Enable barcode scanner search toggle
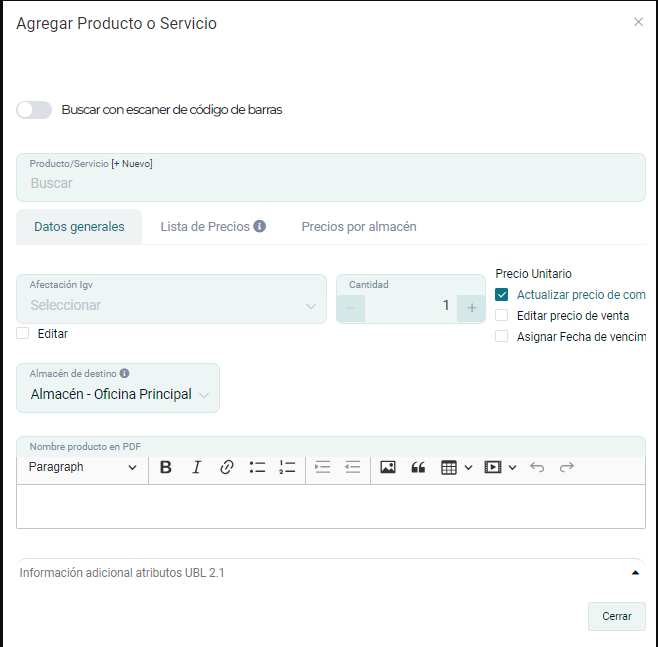 [x=34, y=110]
